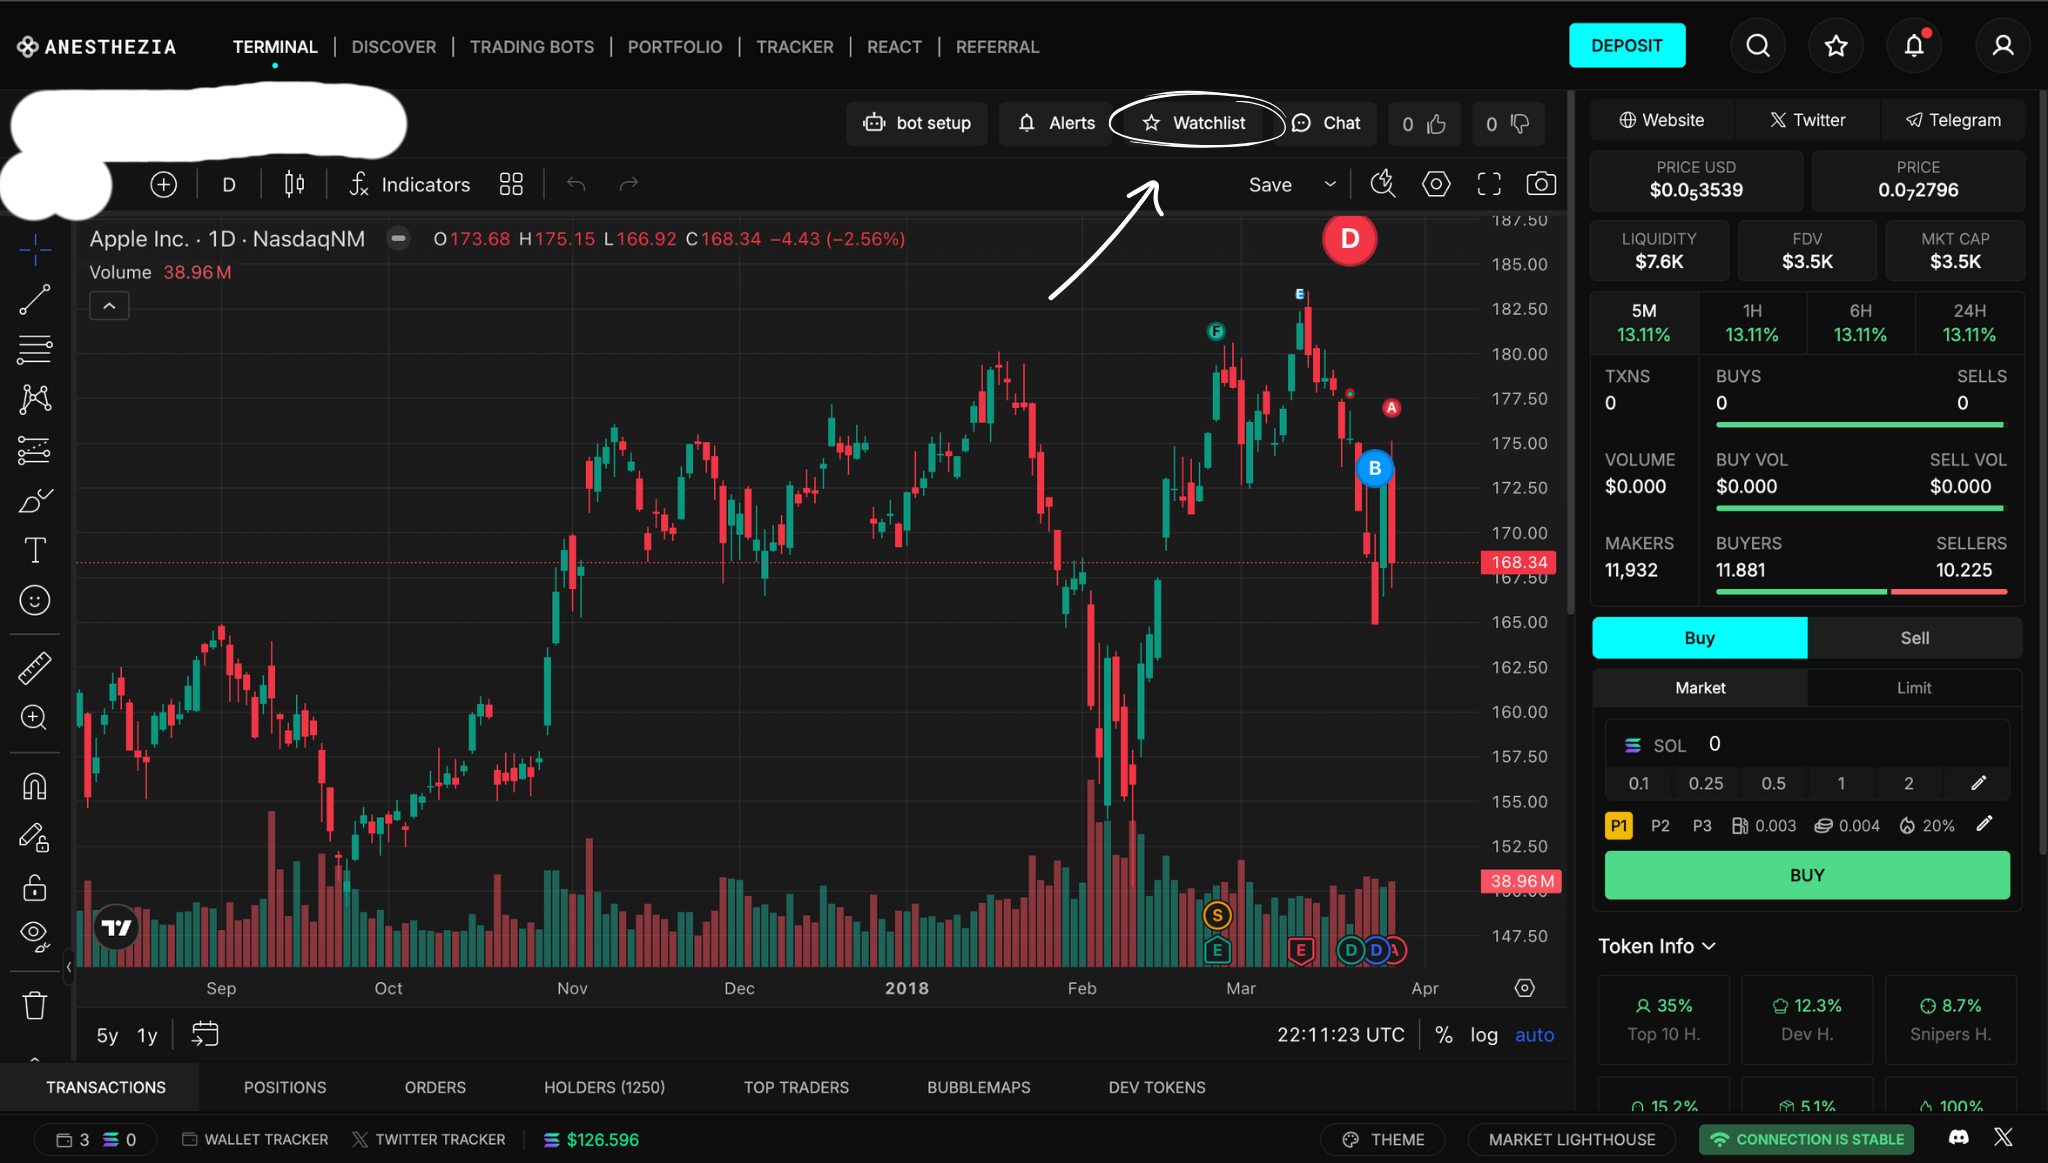Viewport: 2048px width, 1163px height.
Task: Click the thumbs up vote icon
Action: pyautogui.click(x=1436, y=124)
